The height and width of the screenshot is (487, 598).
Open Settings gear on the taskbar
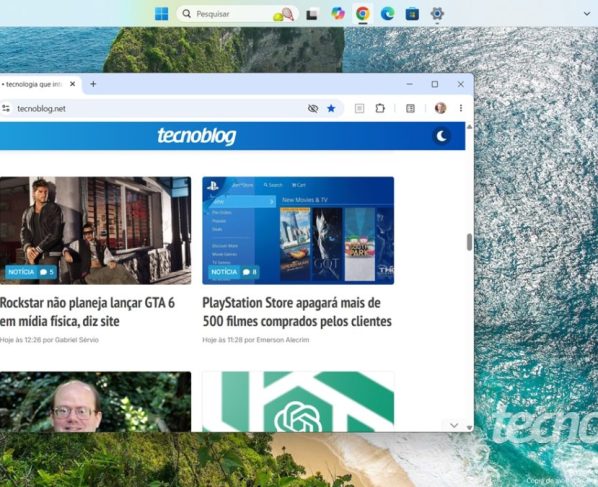point(437,14)
